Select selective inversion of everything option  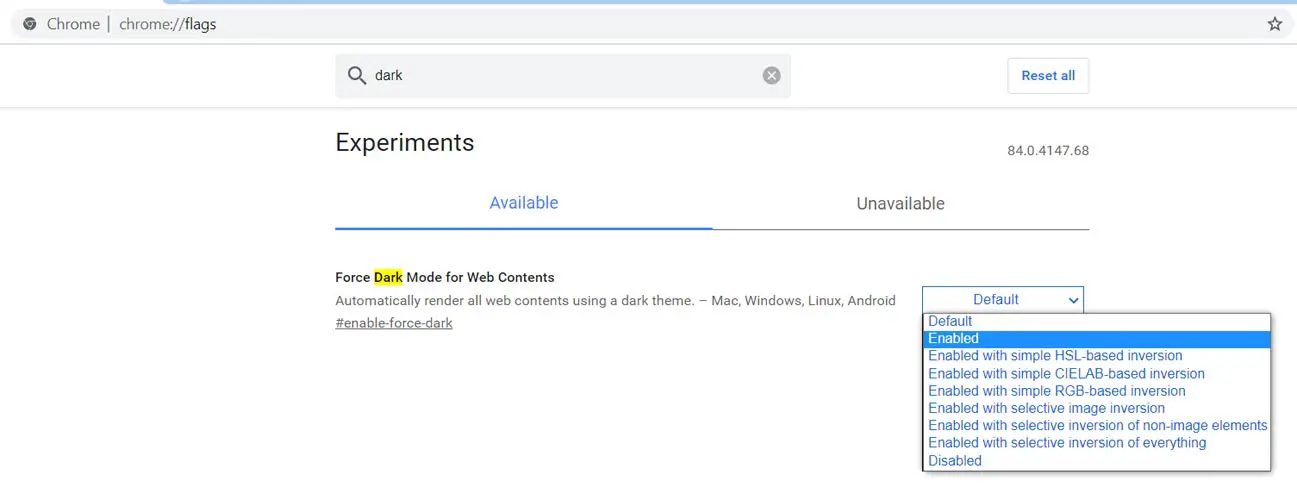tap(1096, 443)
